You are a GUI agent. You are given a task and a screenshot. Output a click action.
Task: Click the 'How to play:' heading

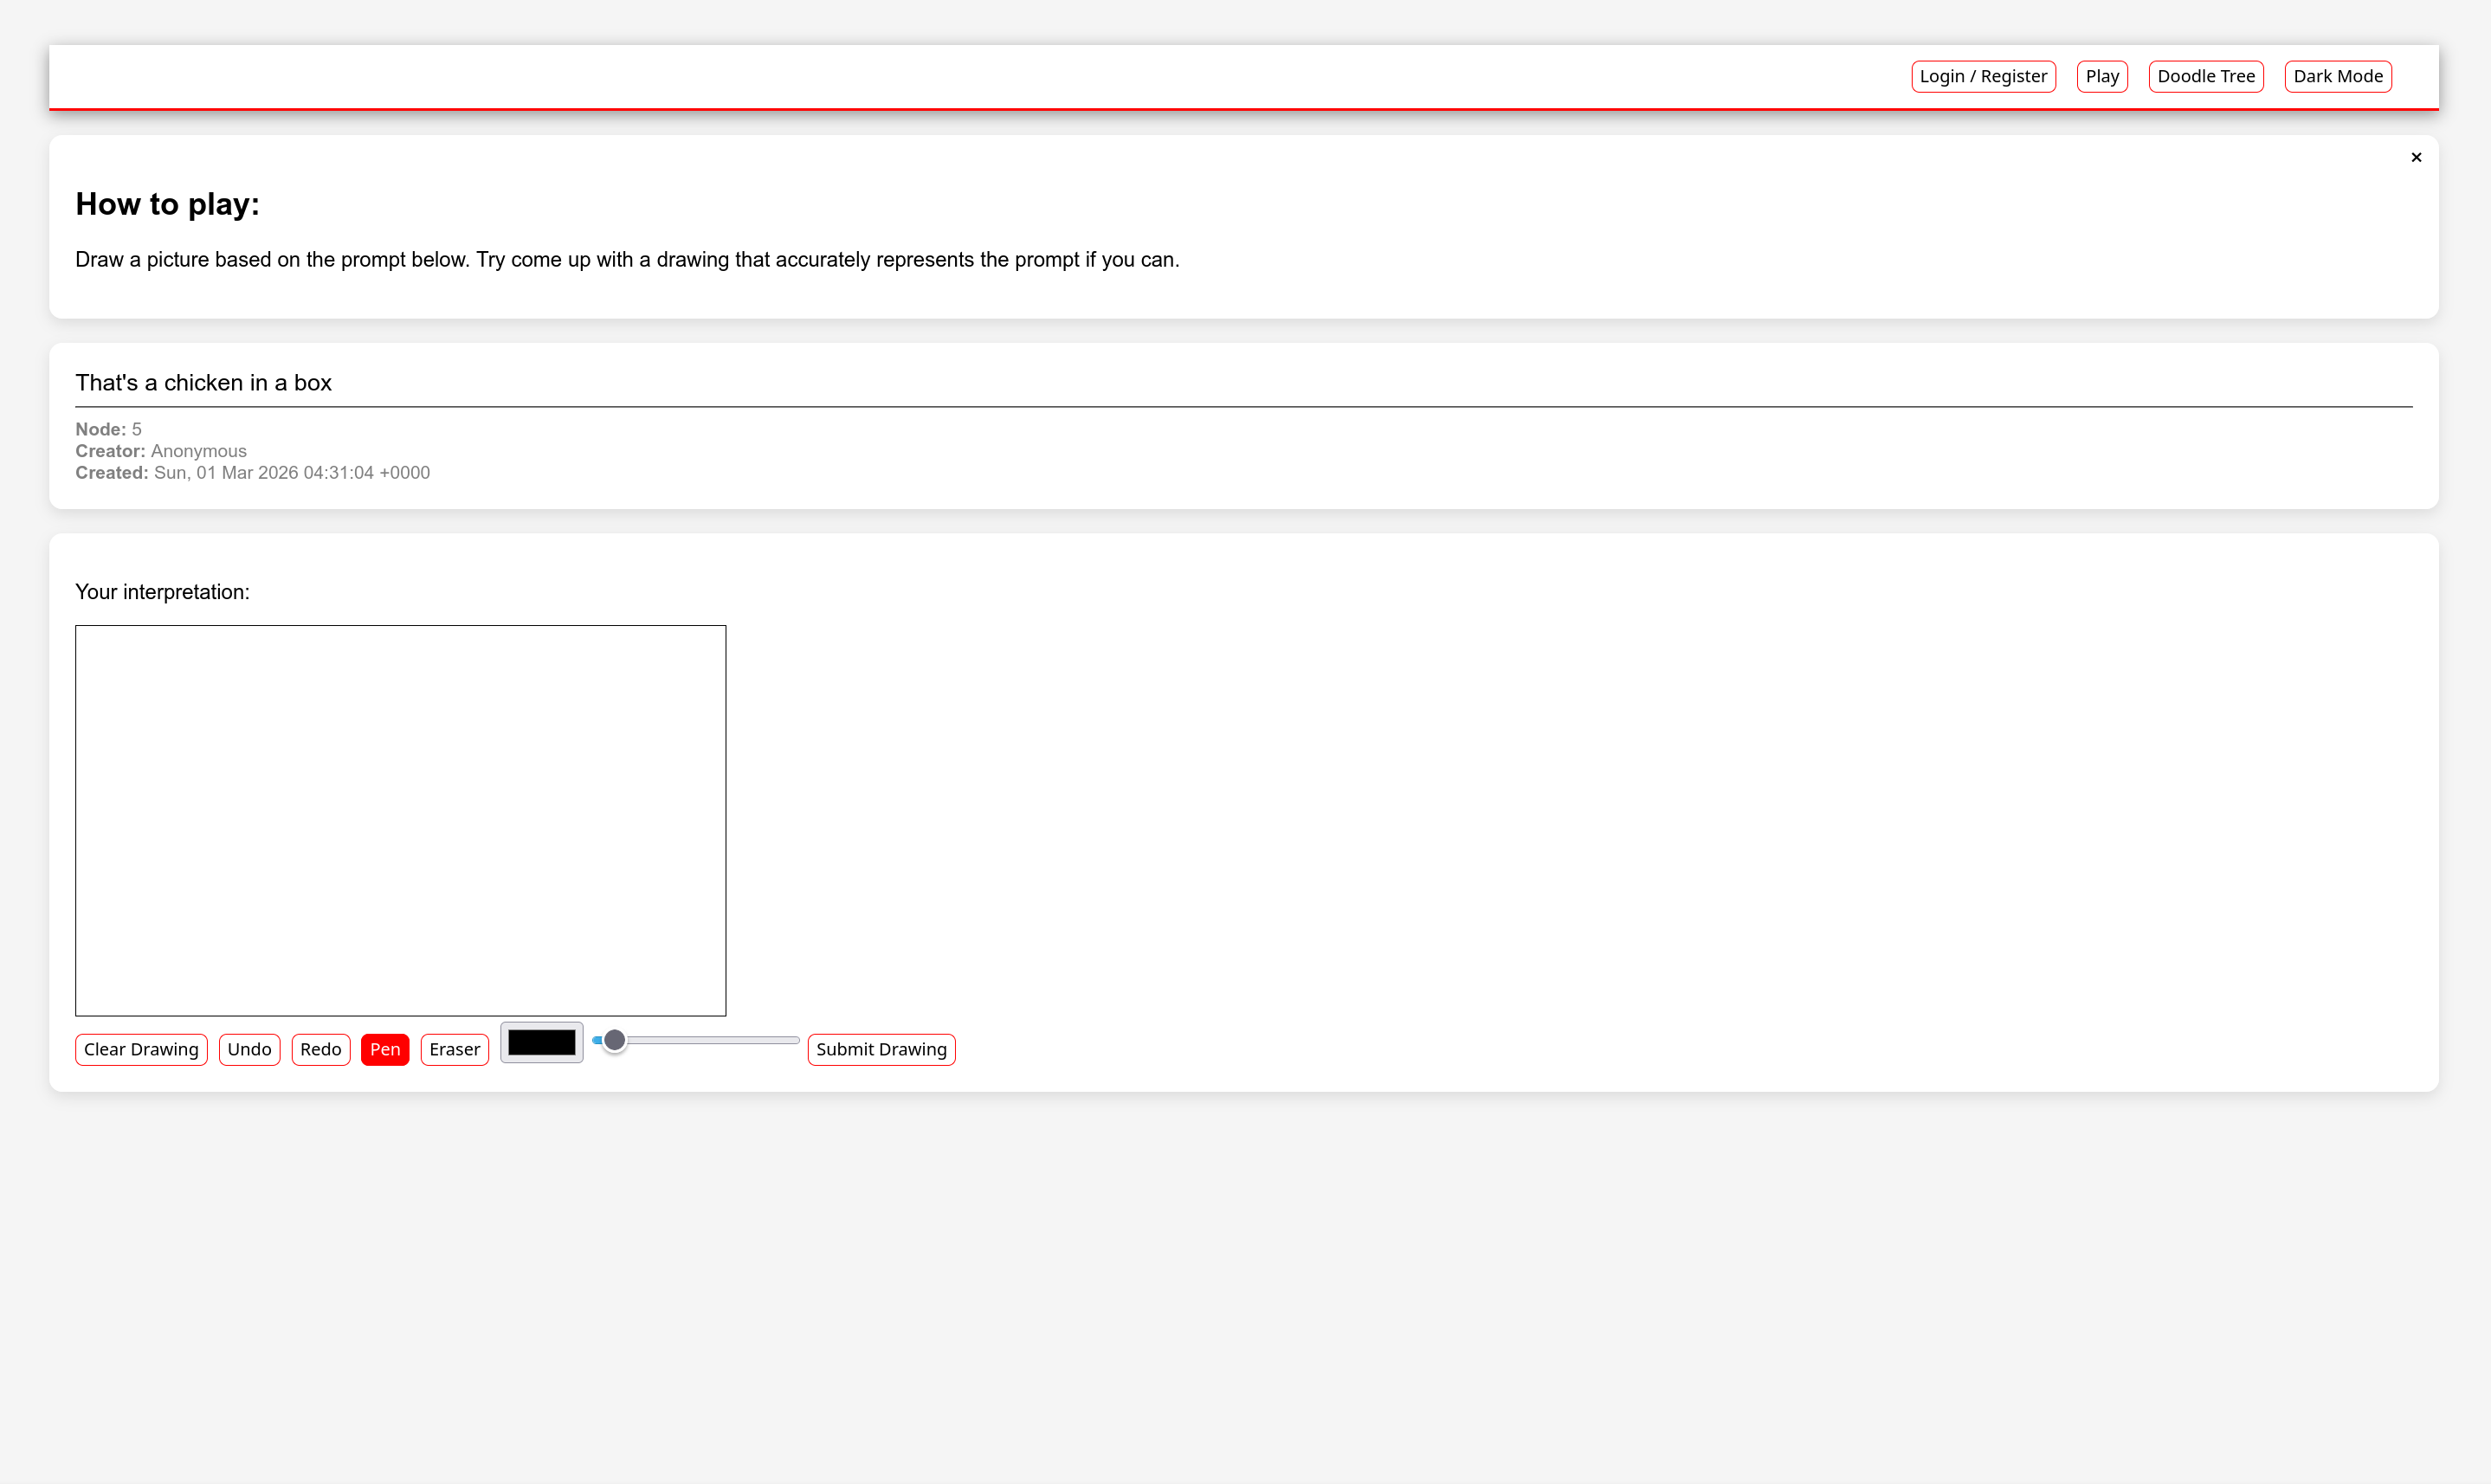coord(167,204)
